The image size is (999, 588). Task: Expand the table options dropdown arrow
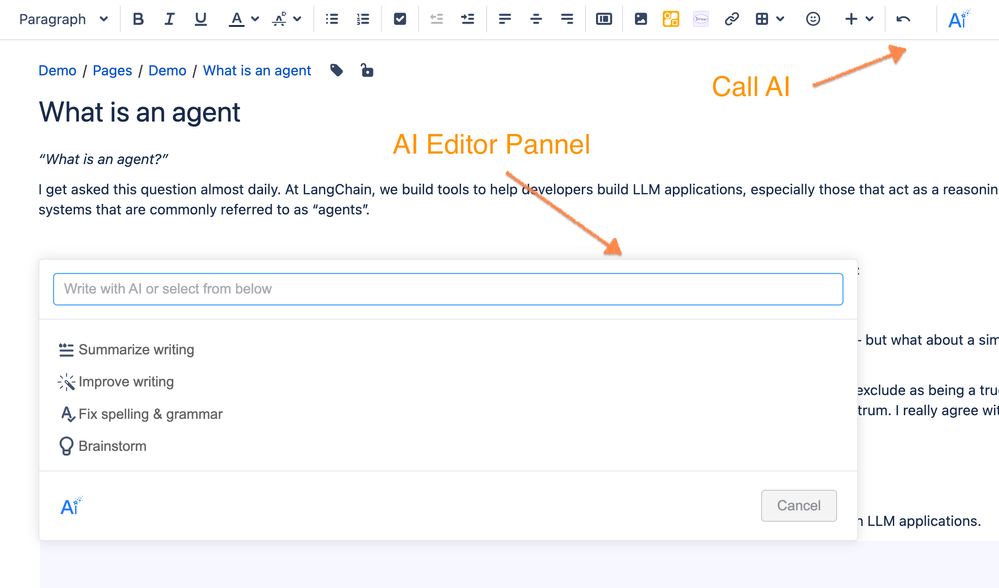tap(780, 19)
